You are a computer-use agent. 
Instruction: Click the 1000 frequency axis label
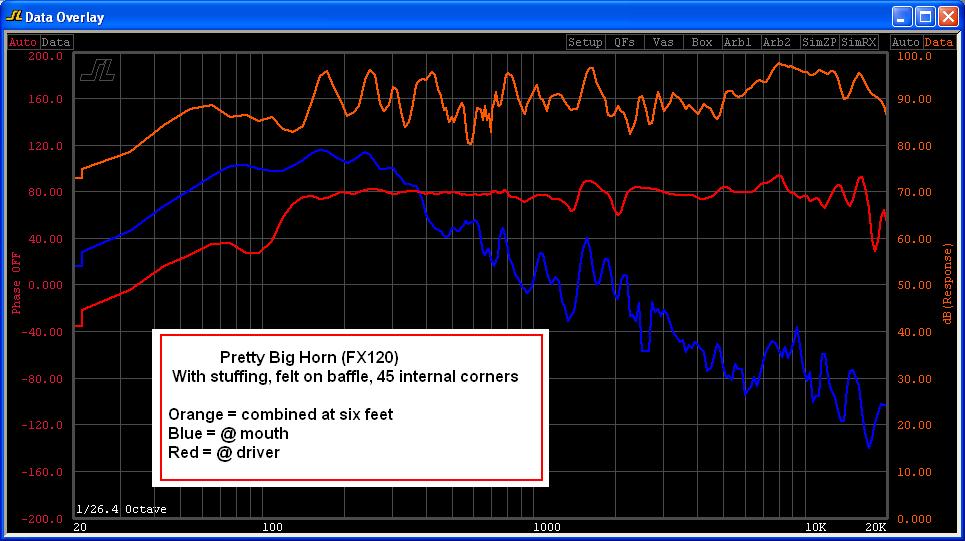click(x=547, y=527)
